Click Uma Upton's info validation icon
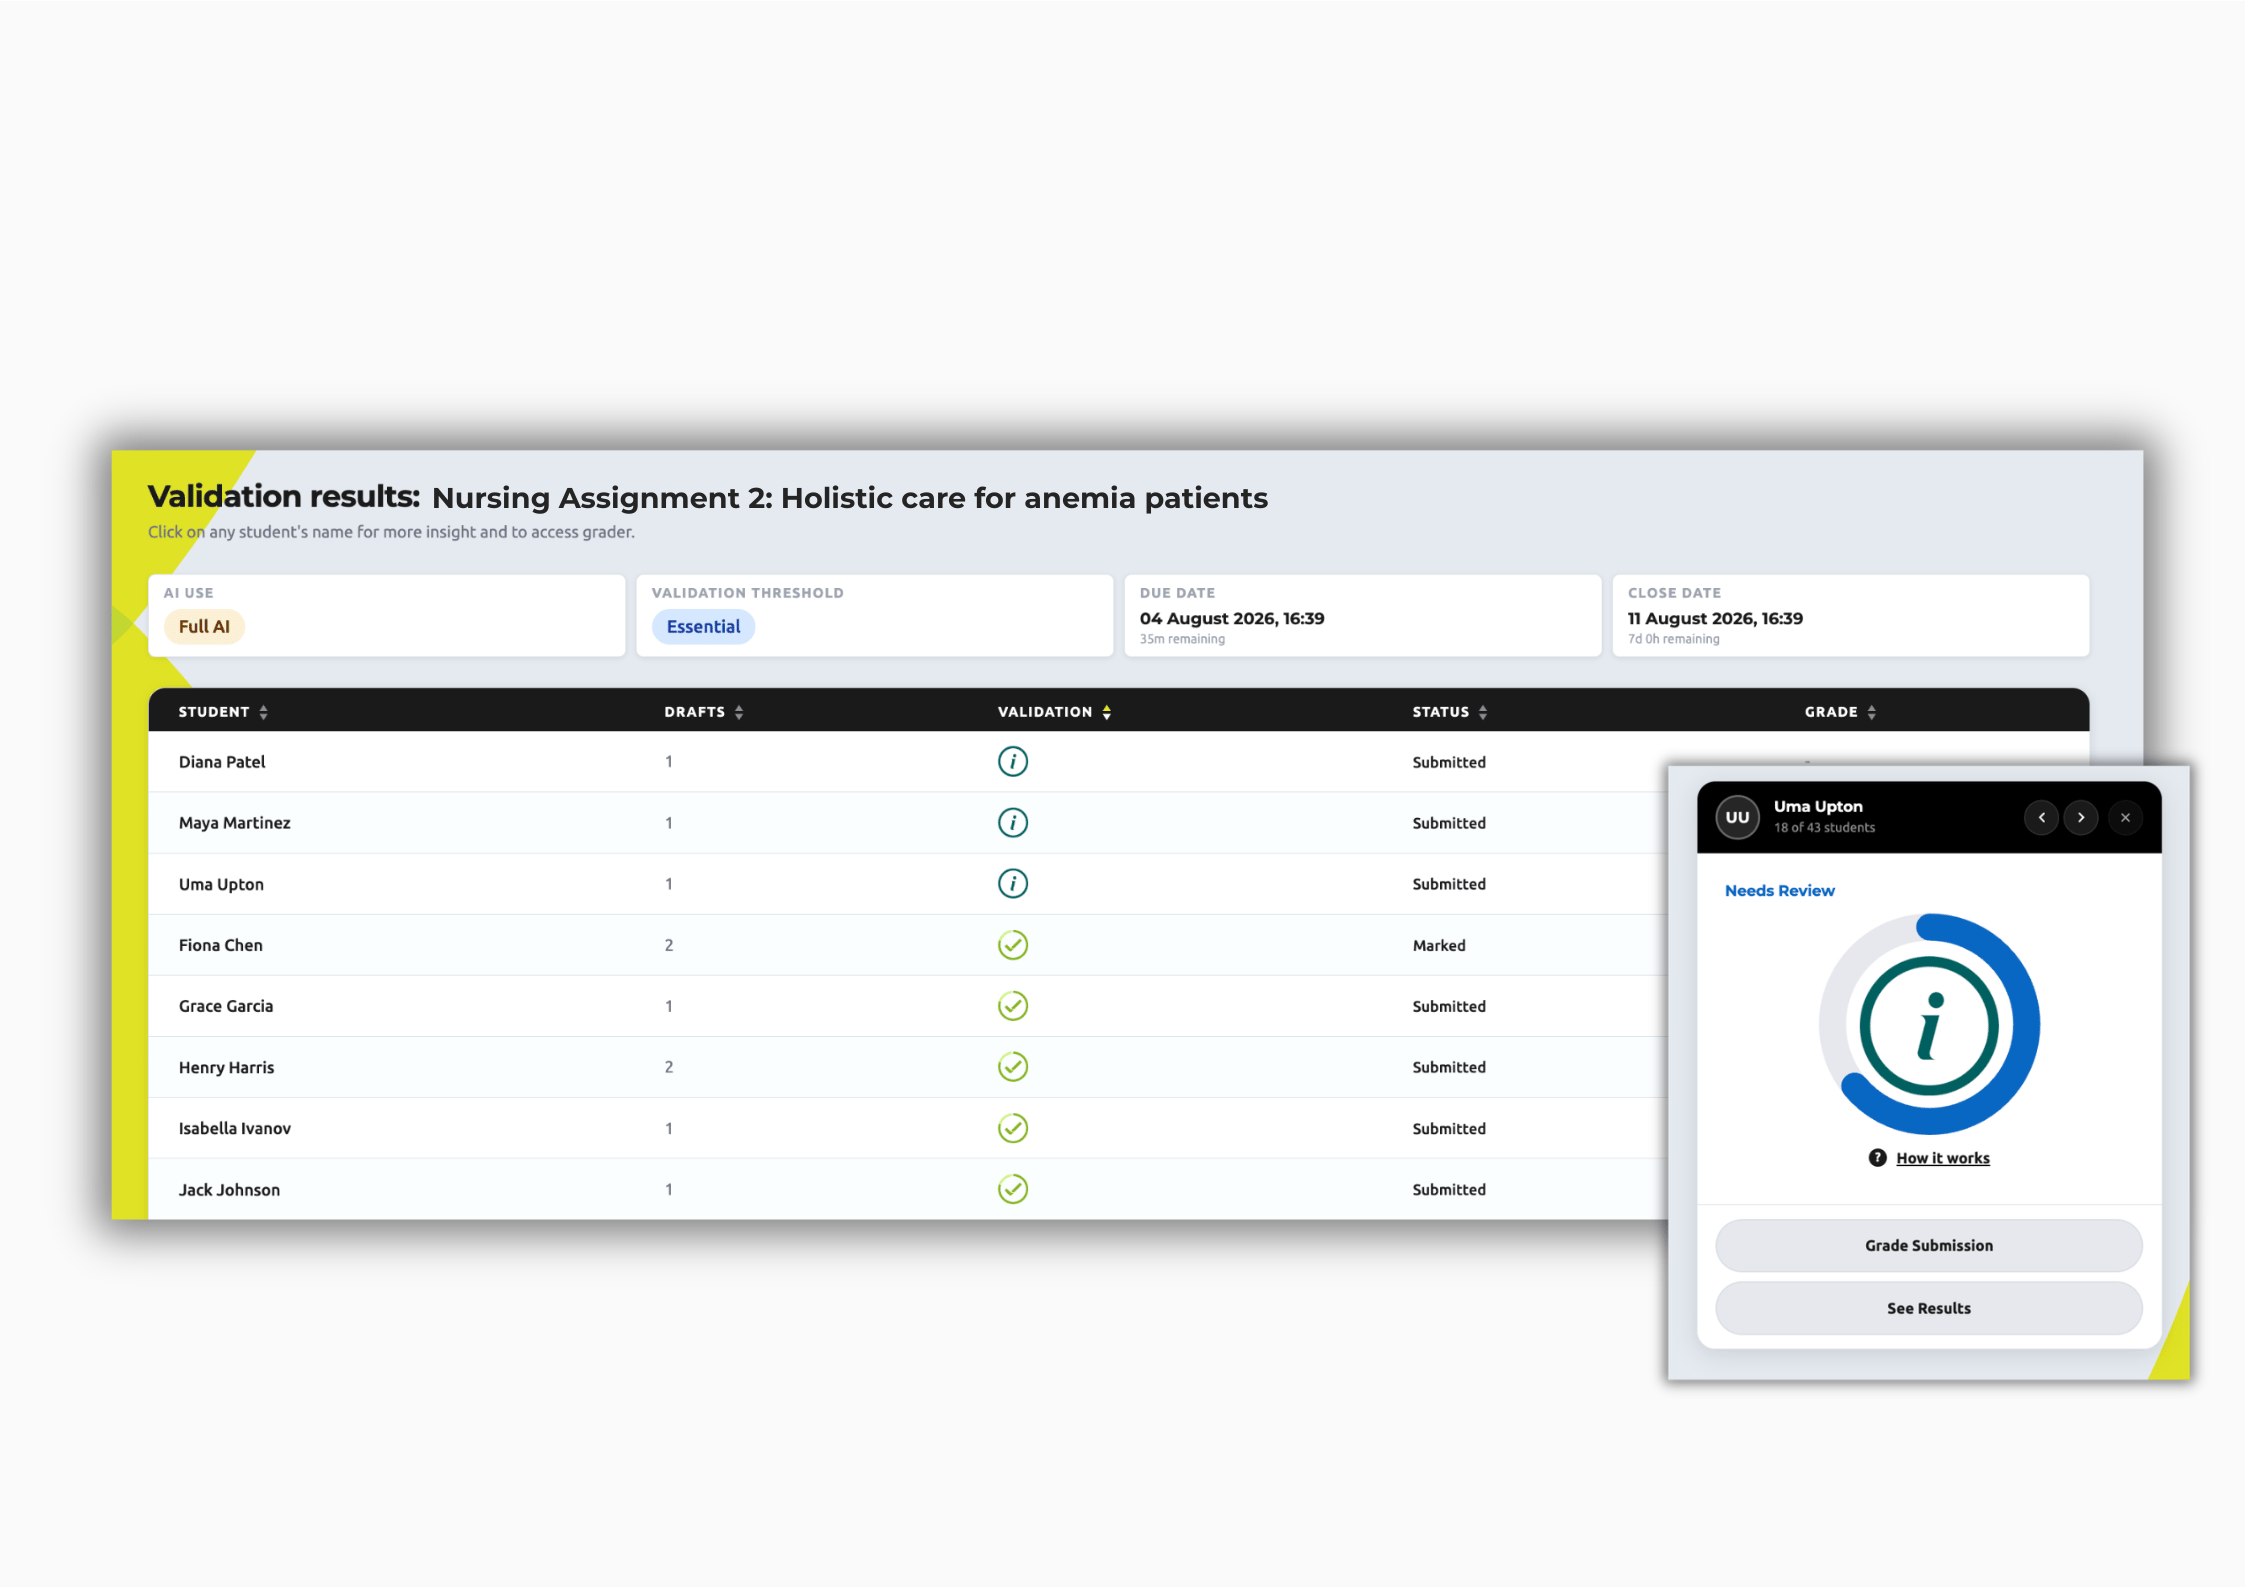This screenshot has width=2245, height=1587. 1012,883
